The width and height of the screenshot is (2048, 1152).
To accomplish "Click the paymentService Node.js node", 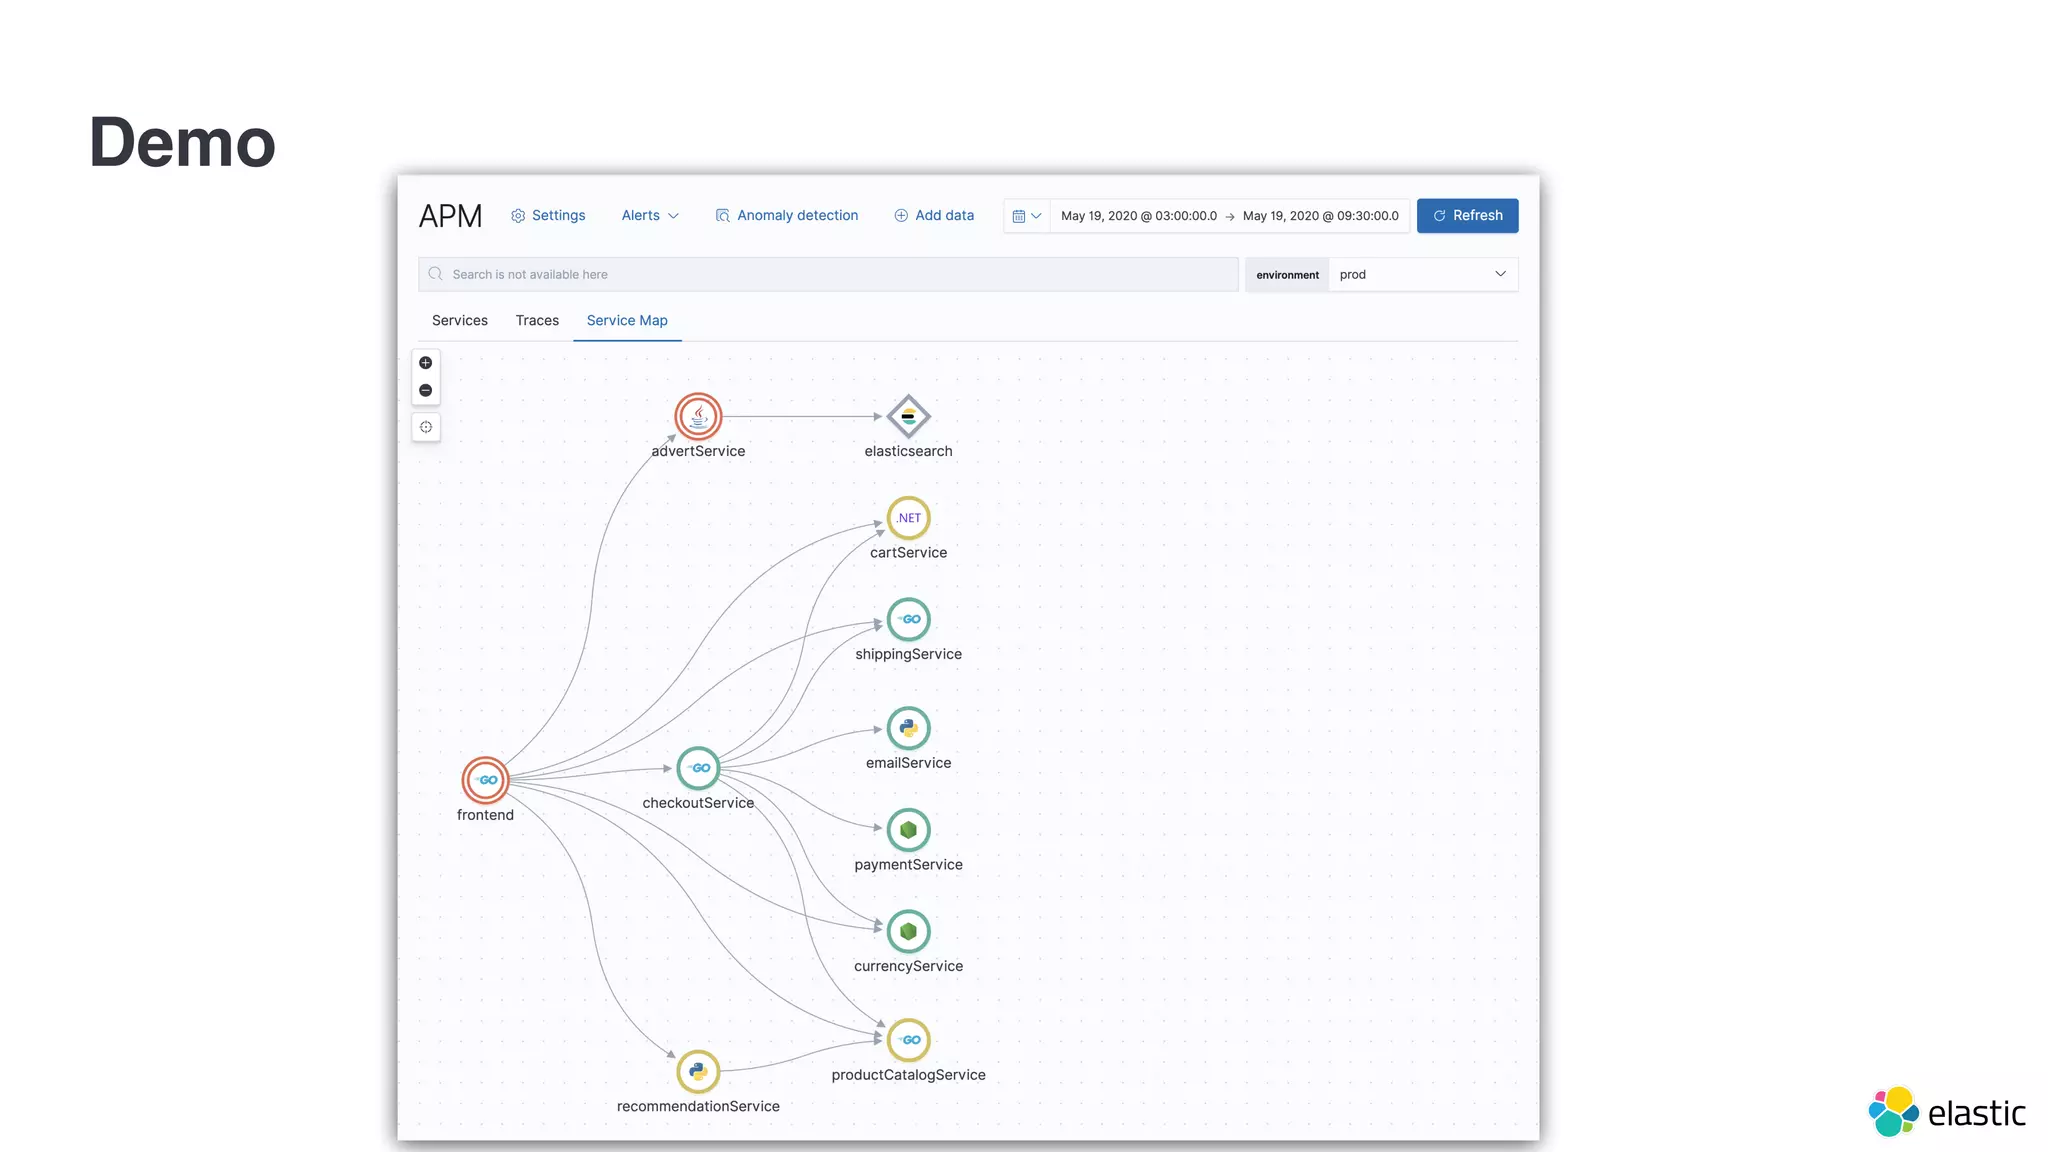I will (908, 830).
